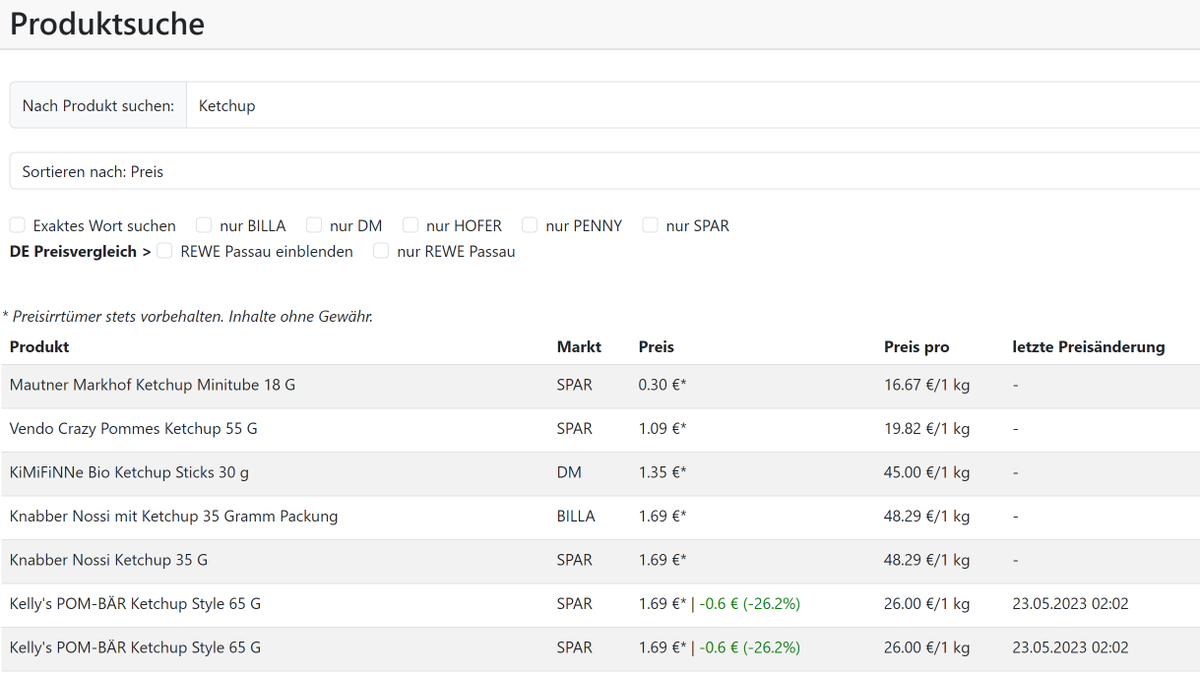Check the nur HOFER option

(411, 226)
